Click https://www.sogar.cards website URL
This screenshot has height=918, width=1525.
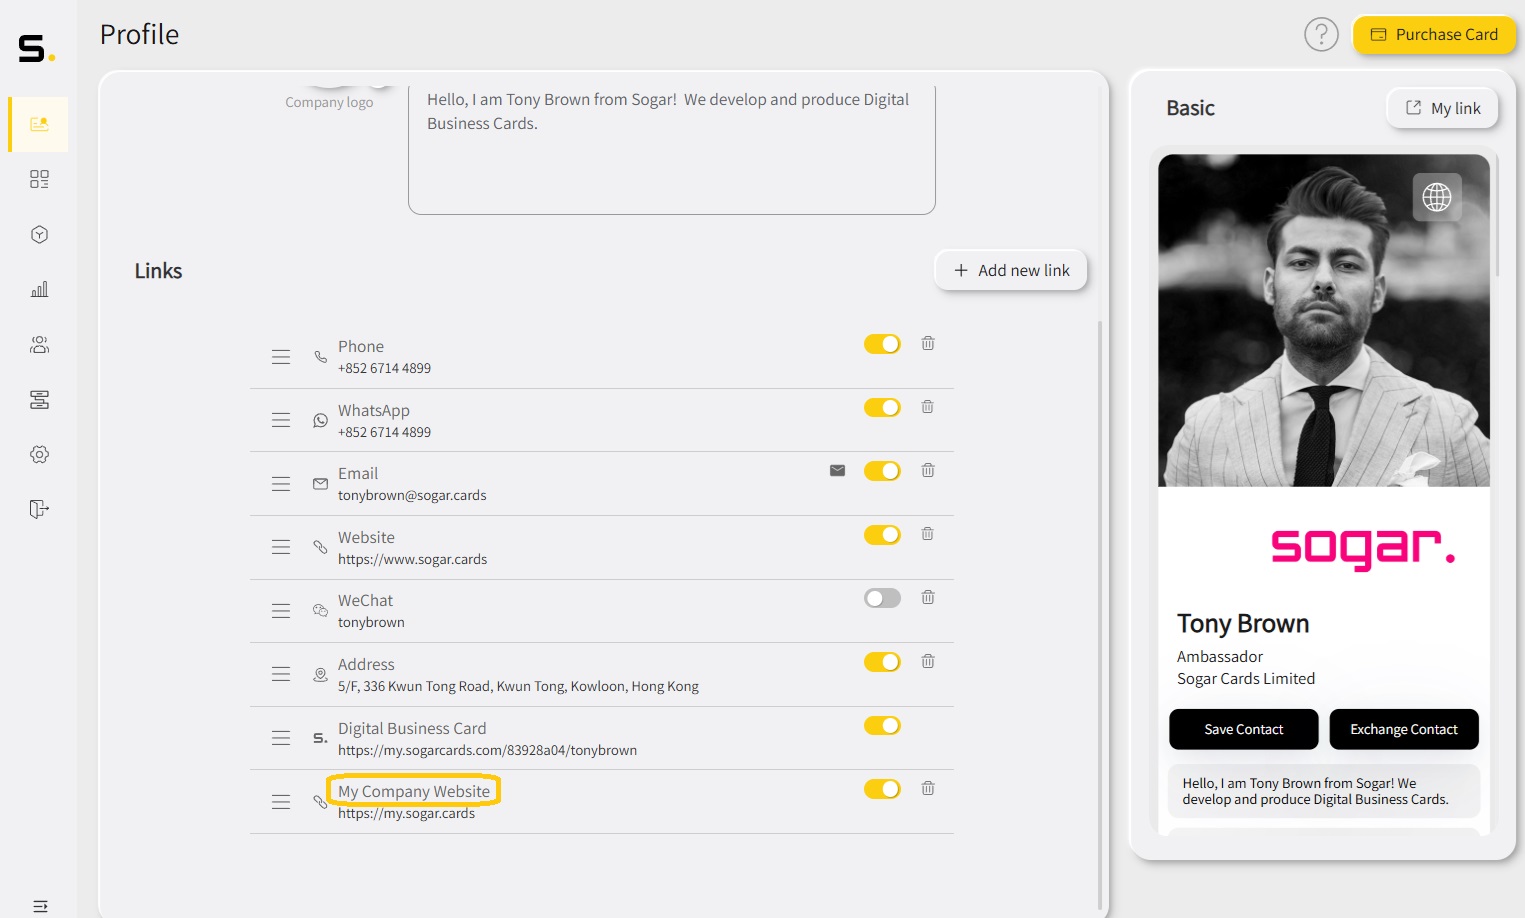pyautogui.click(x=412, y=559)
